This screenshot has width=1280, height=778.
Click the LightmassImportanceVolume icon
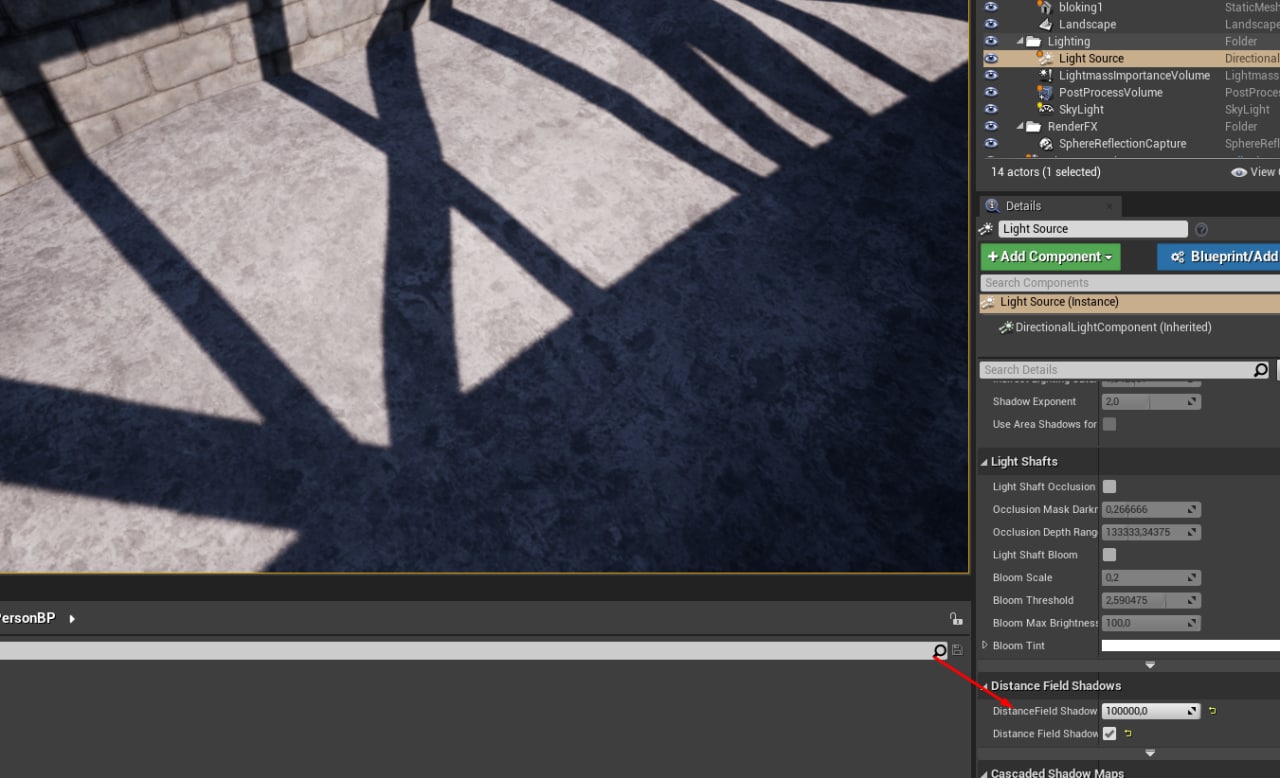(x=1045, y=75)
